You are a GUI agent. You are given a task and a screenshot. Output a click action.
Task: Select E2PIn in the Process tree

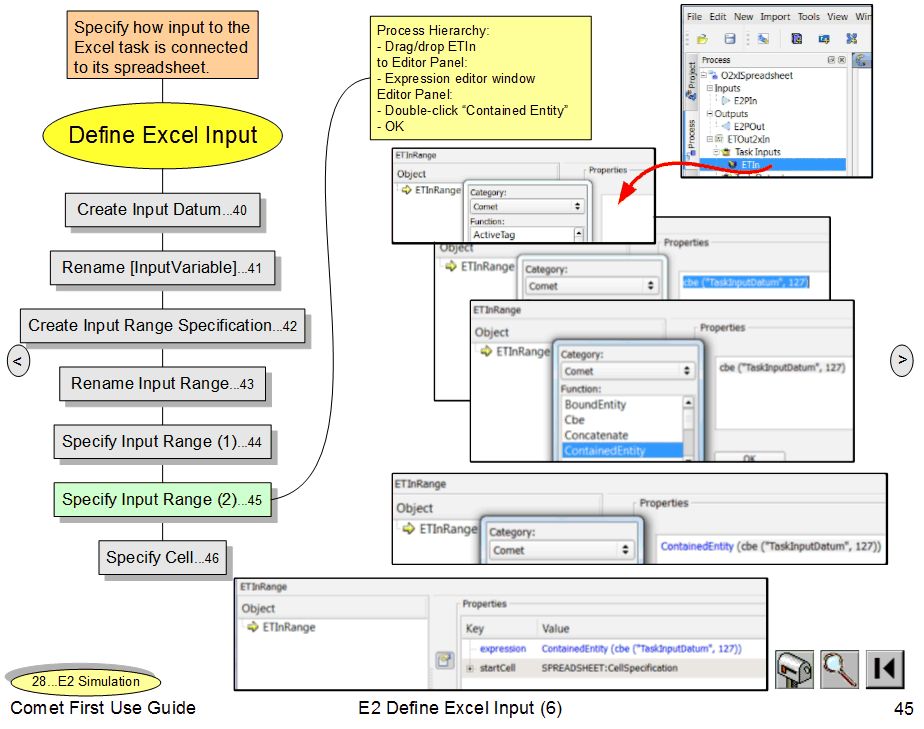(745, 101)
